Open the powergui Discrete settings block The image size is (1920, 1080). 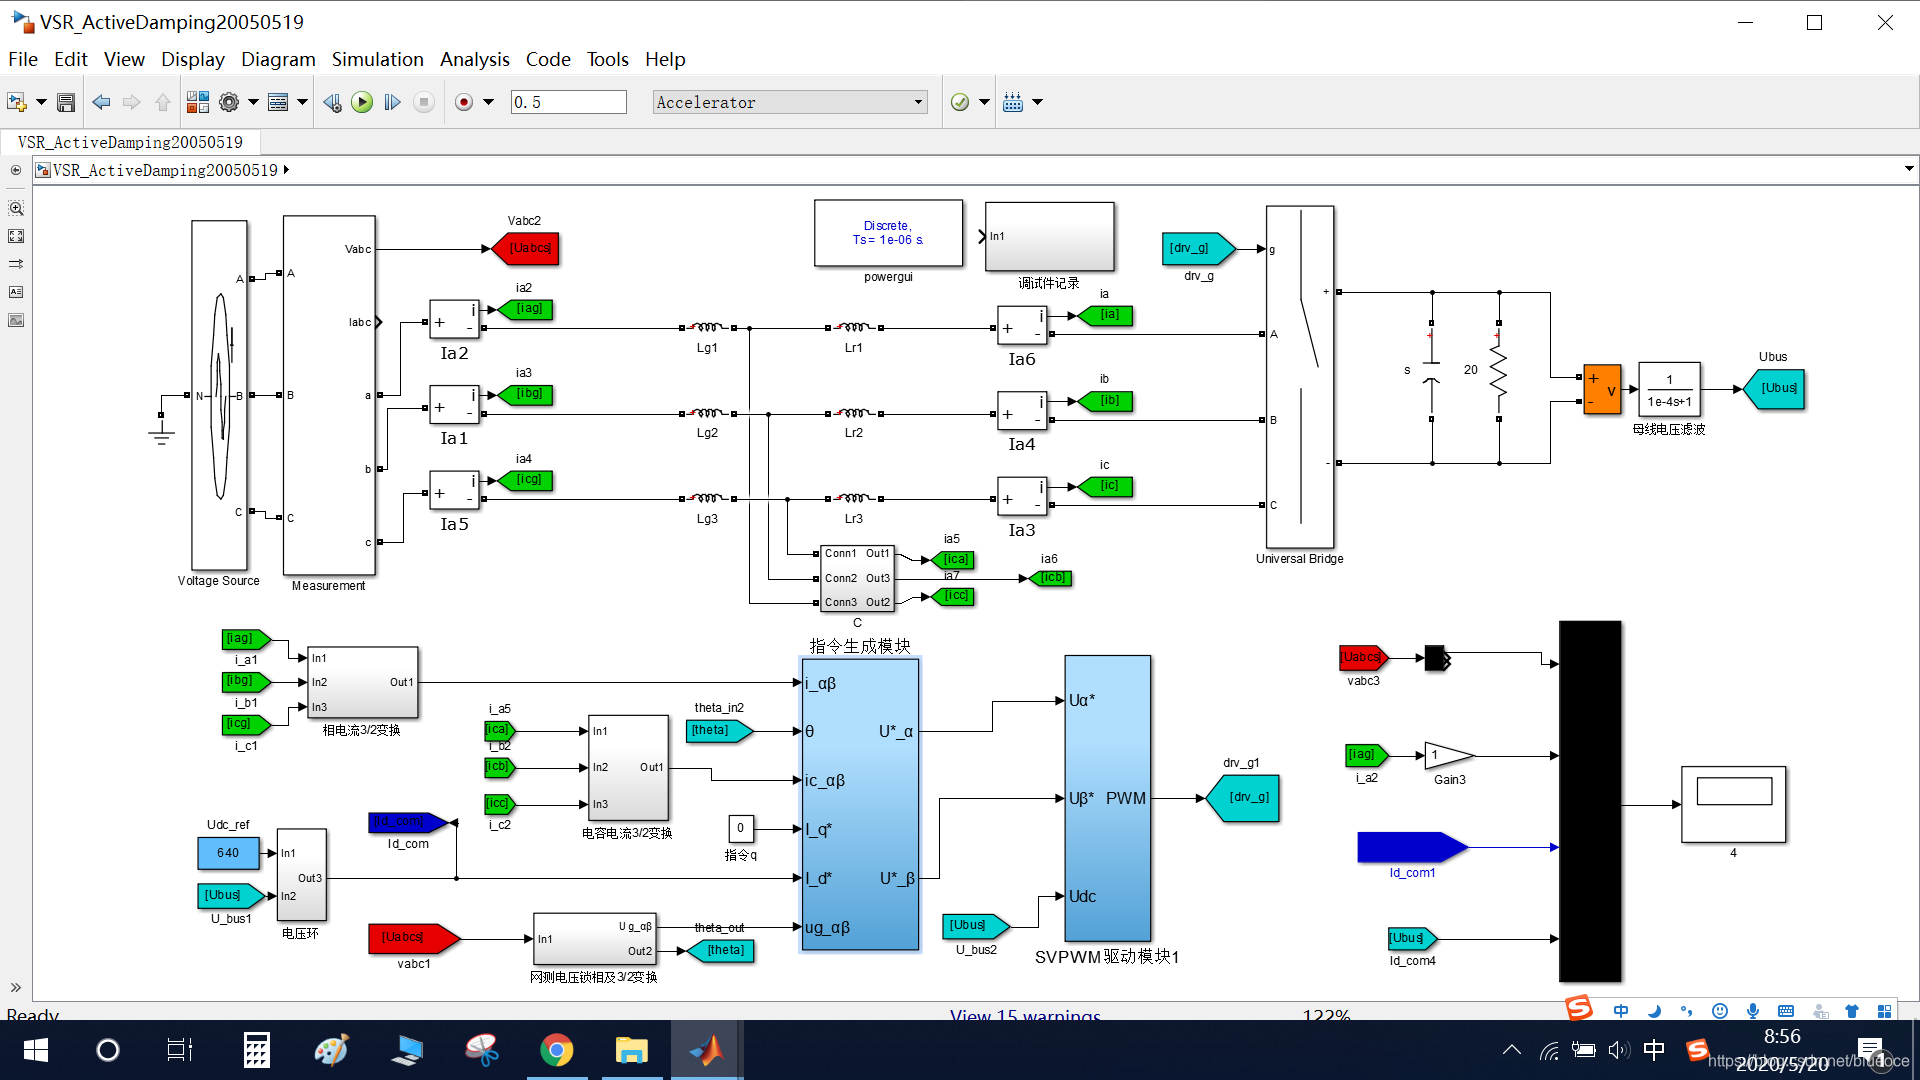(887, 233)
